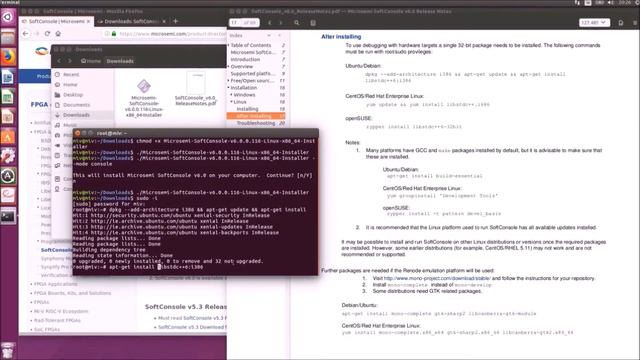Open the Trash in the dock
The image size is (640, 360).
tap(8, 350)
